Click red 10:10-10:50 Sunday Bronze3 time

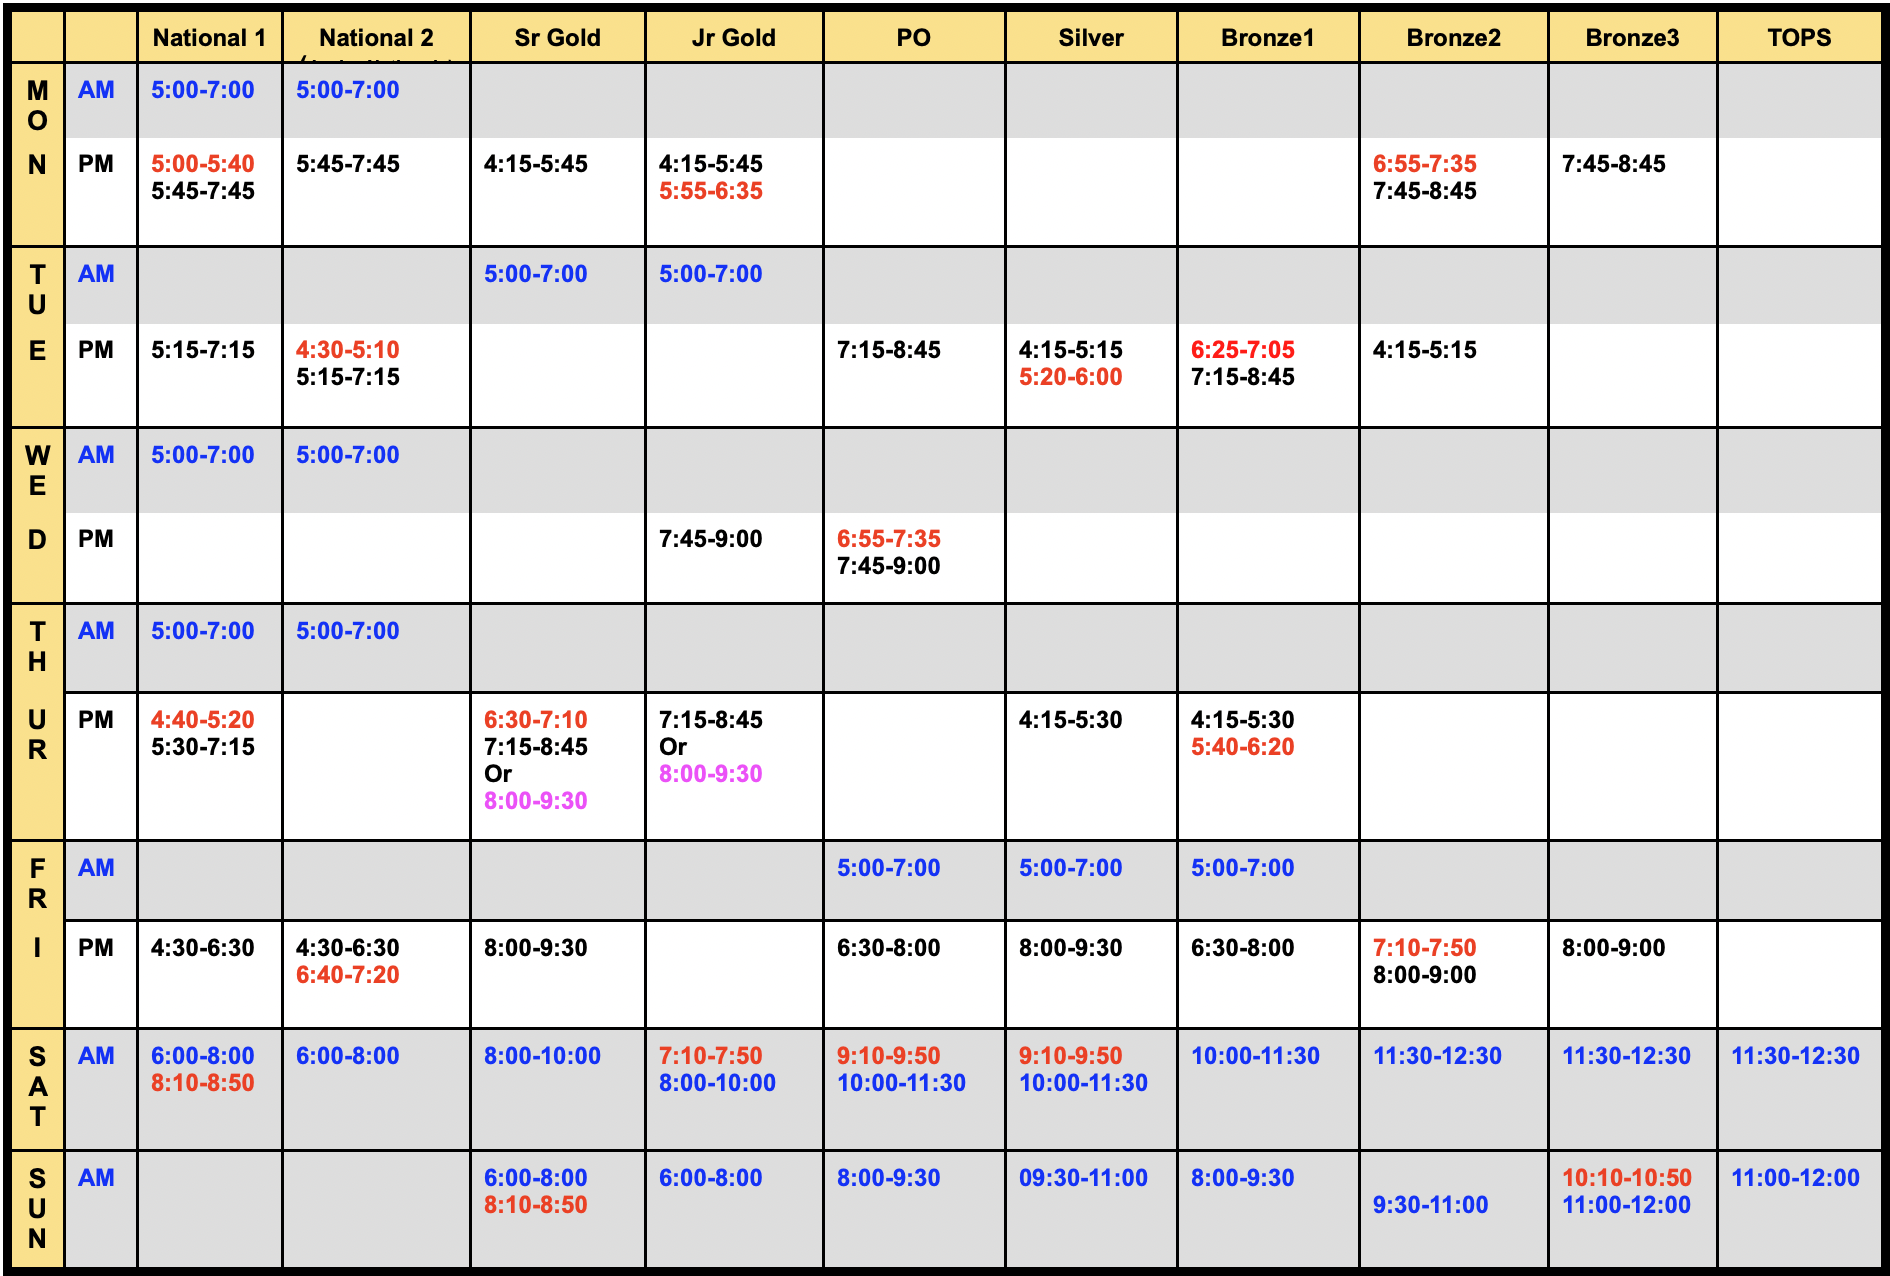pyautogui.click(x=1626, y=1178)
